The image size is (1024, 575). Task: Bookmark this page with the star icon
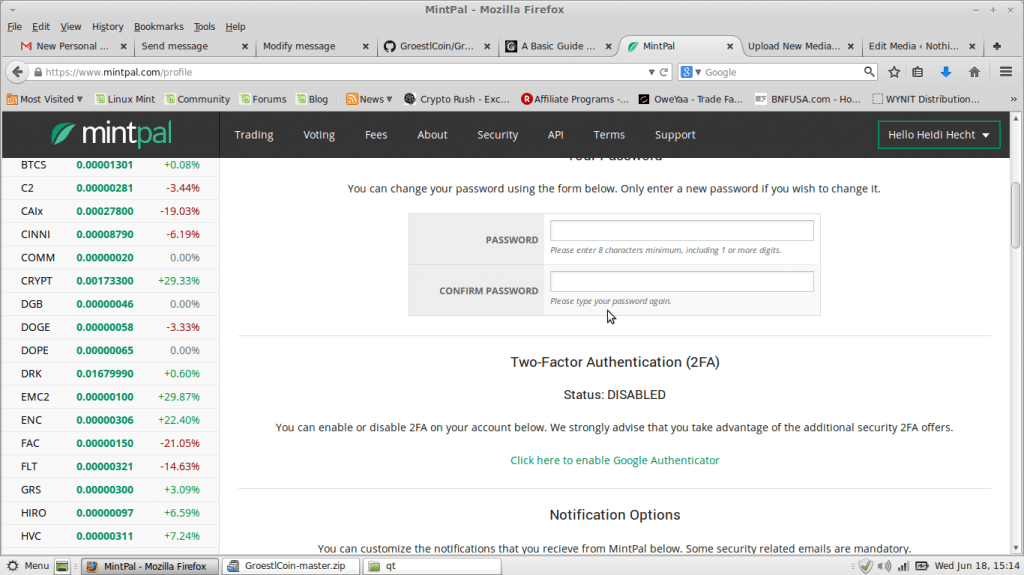(894, 72)
